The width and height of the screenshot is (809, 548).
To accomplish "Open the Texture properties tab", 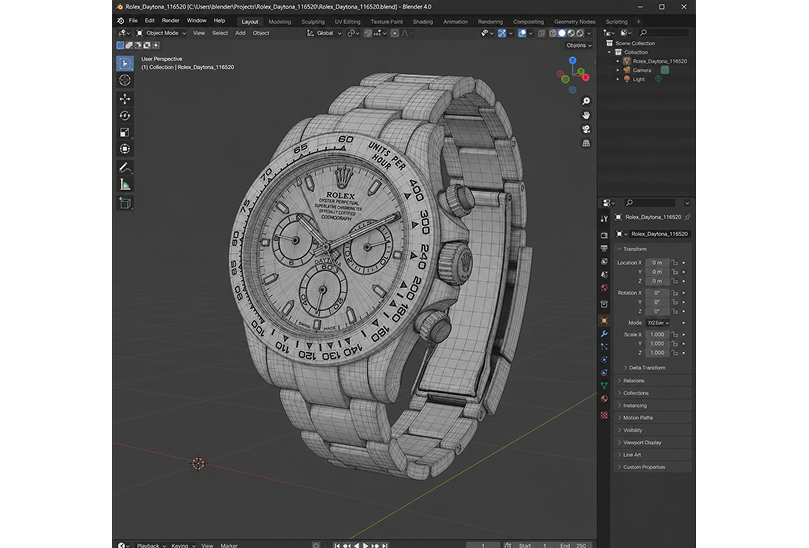I will (x=604, y=415).
